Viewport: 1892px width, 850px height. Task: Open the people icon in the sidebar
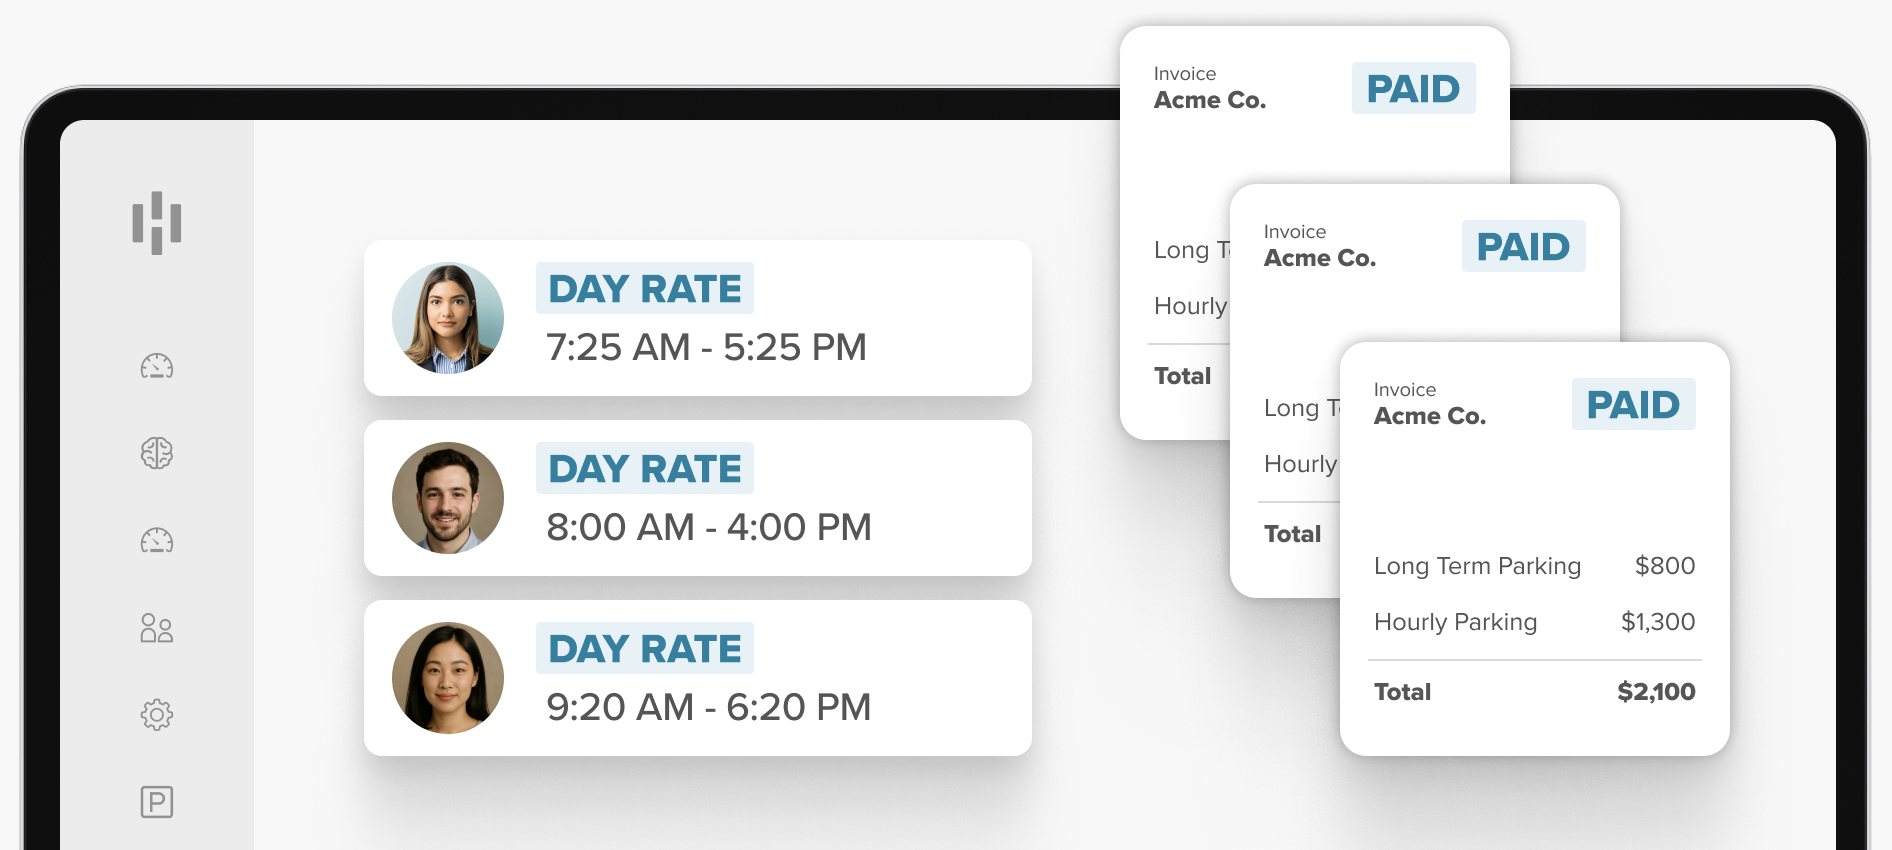click(157, 628)
